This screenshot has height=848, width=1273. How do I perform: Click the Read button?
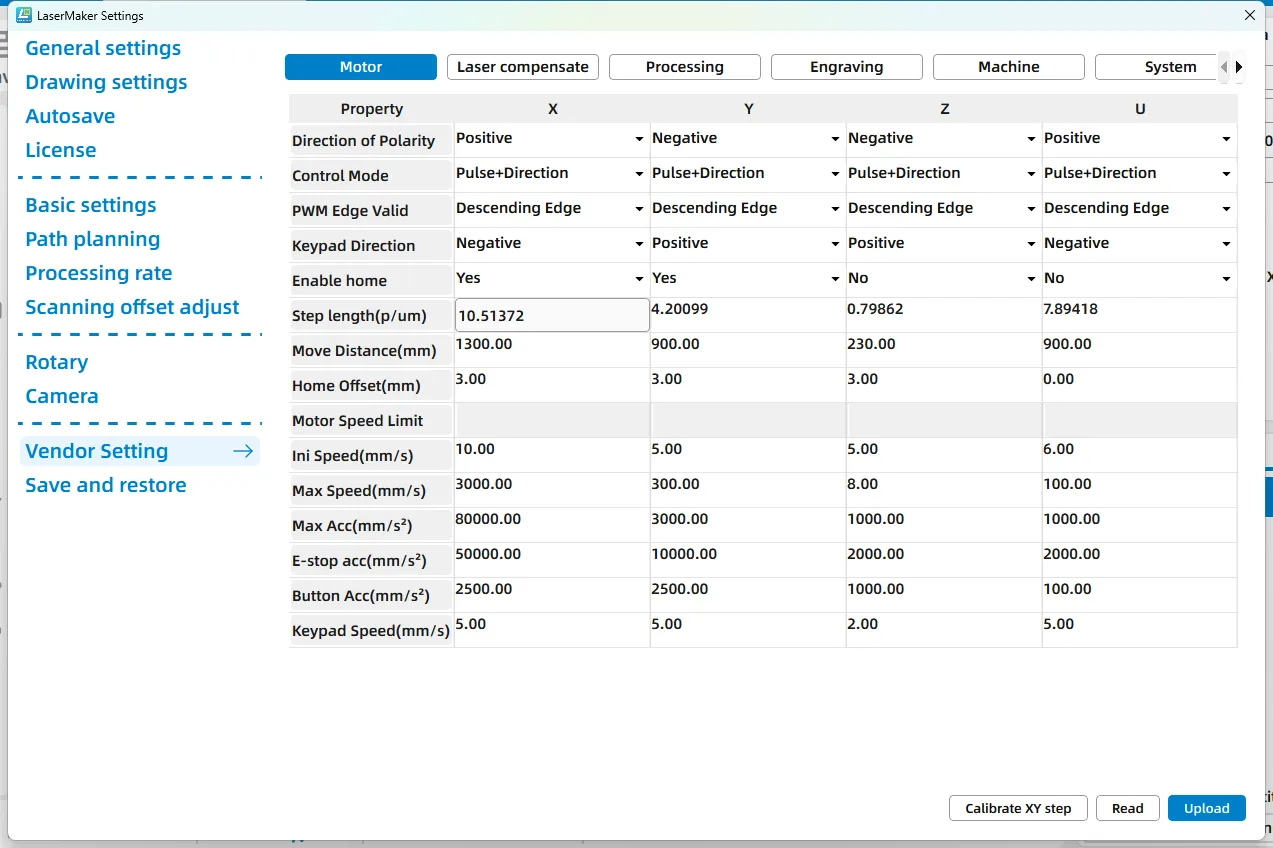[1127, 808]
